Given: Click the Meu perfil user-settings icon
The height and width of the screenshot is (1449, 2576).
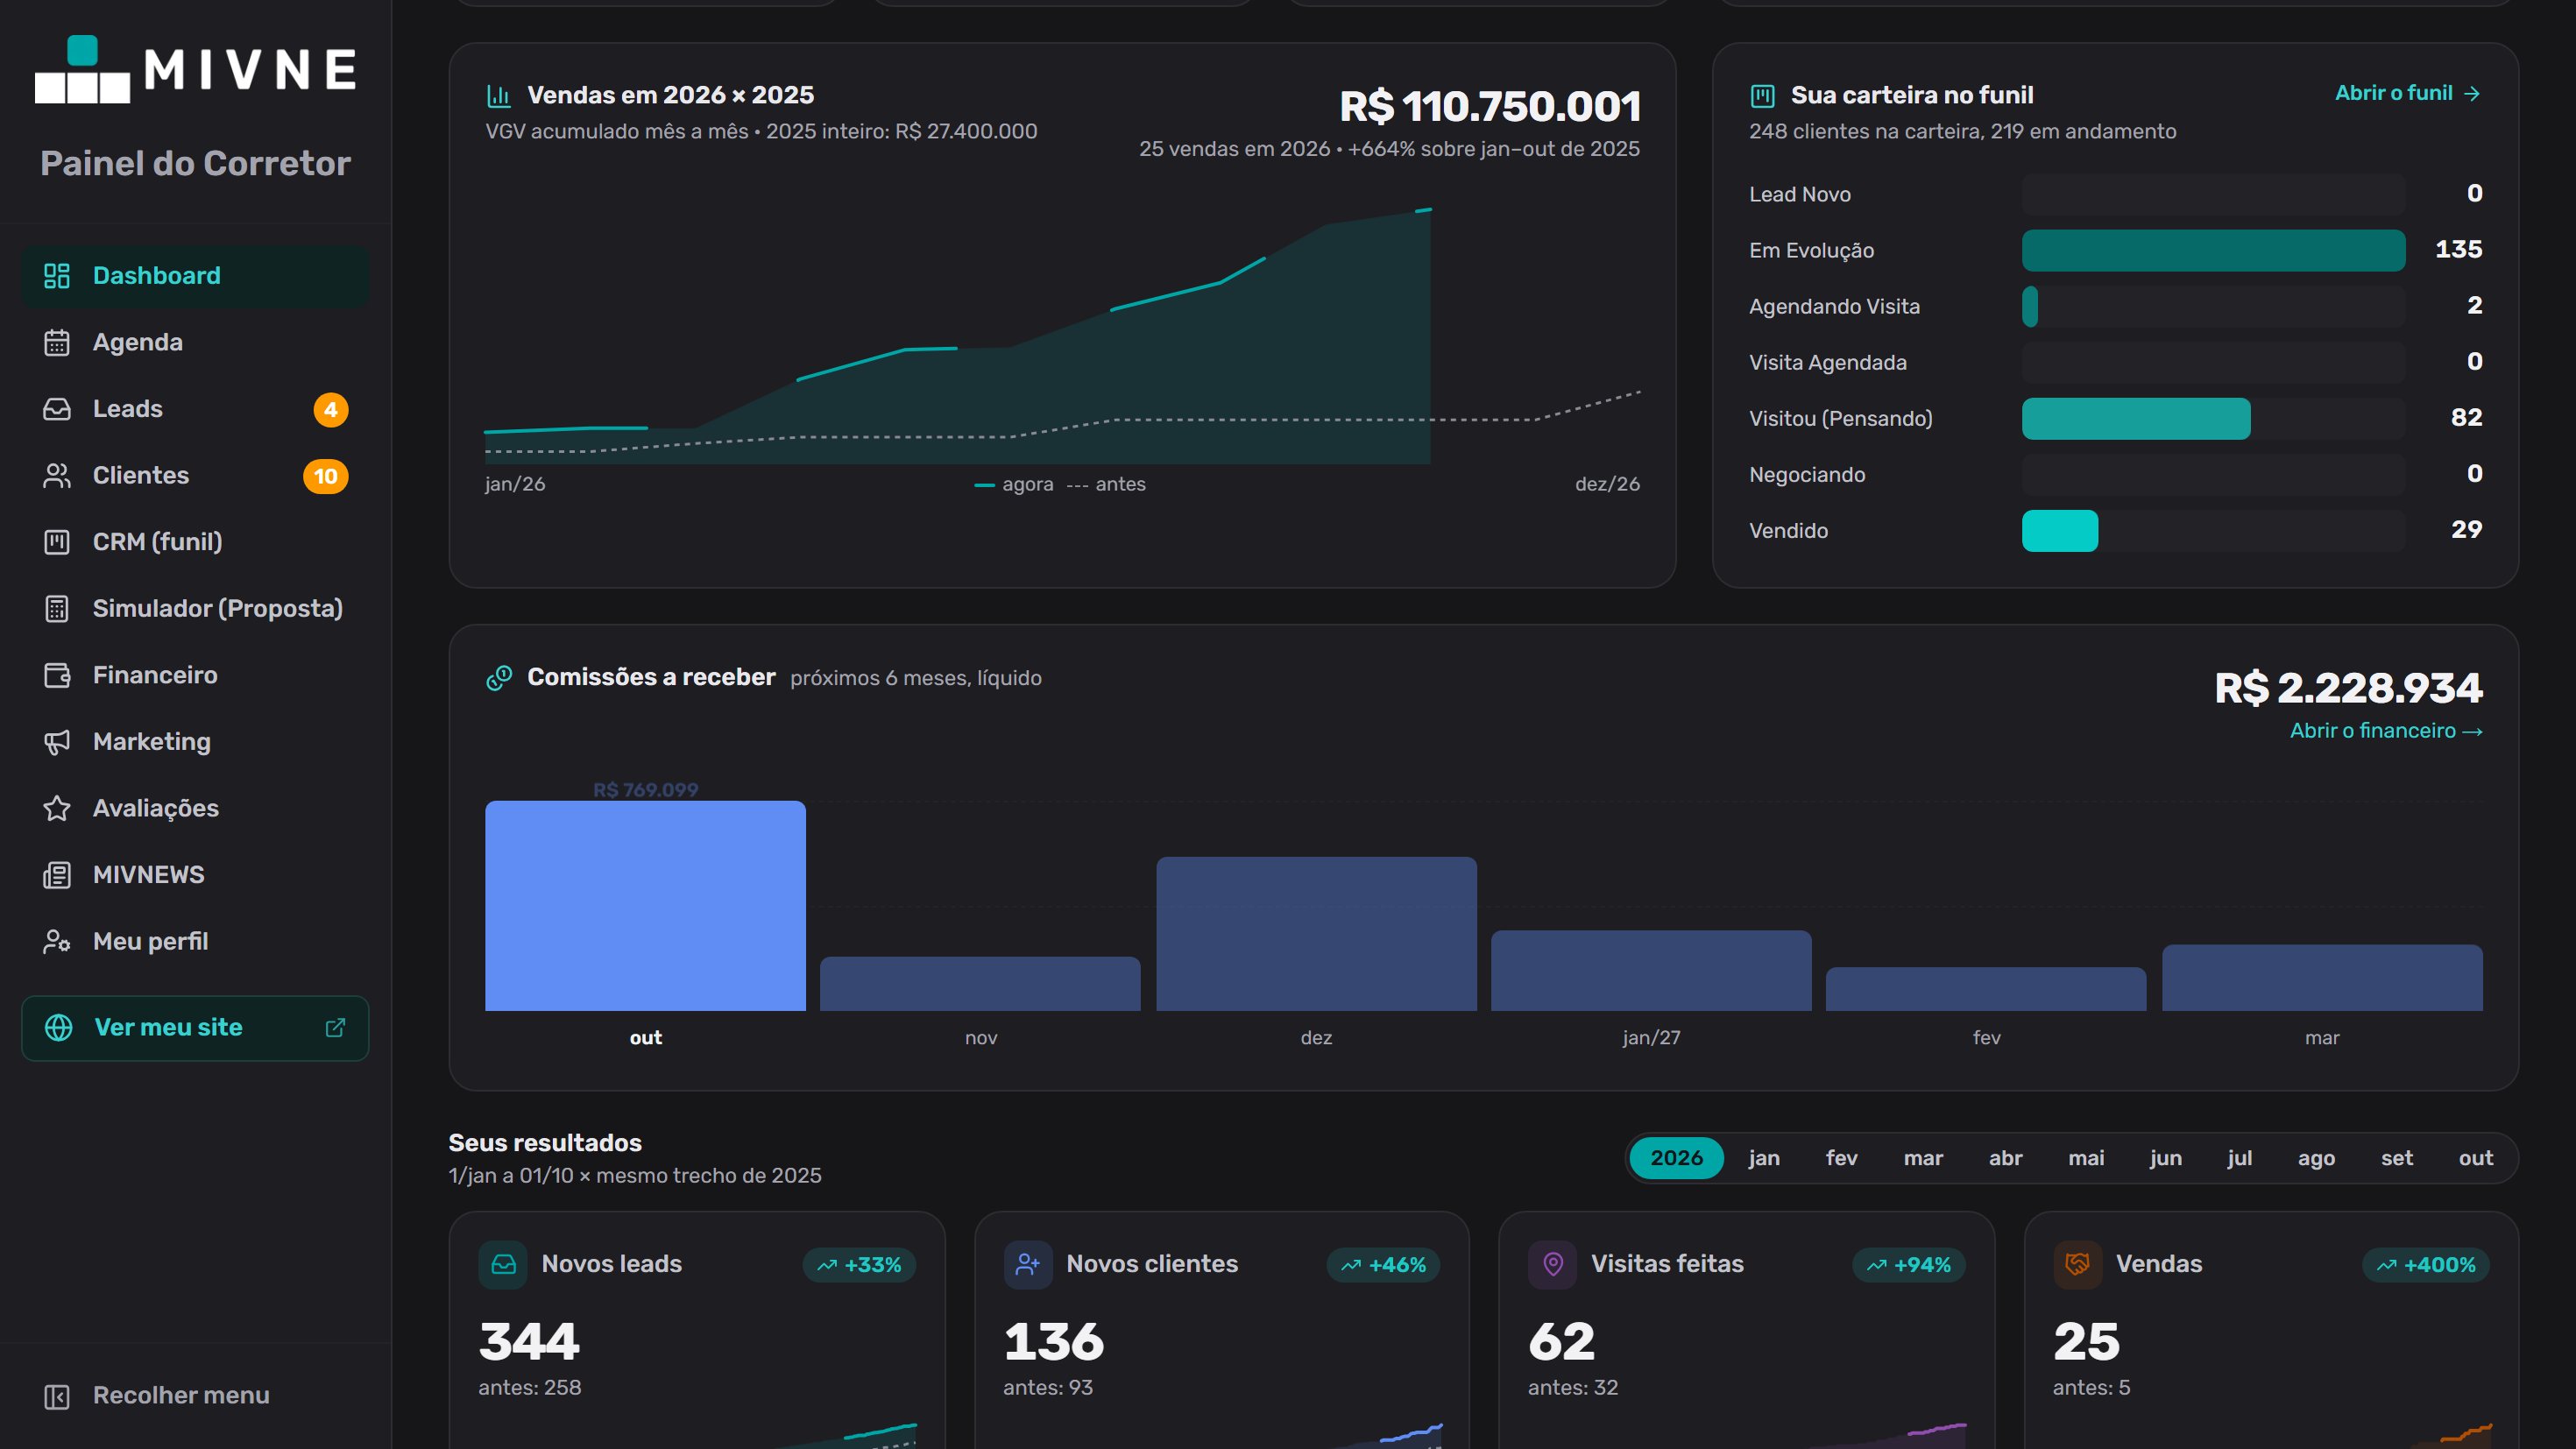Looking at the screenshot, I should (x=57, y=942).
